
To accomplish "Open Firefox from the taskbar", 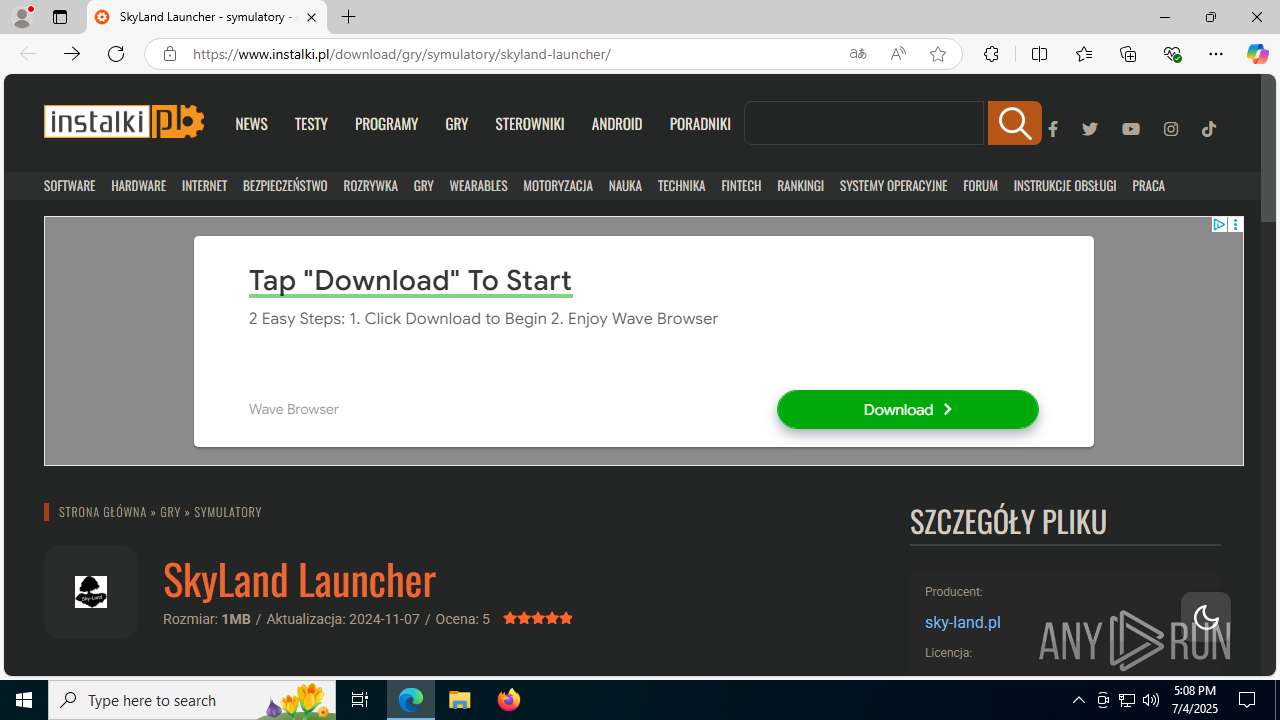I will tap(509, 700).
